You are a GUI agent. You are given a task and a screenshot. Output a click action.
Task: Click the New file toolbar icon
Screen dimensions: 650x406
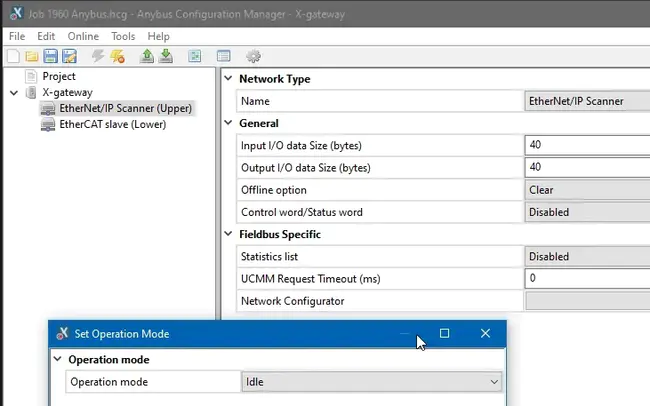(x=13, y=56)
